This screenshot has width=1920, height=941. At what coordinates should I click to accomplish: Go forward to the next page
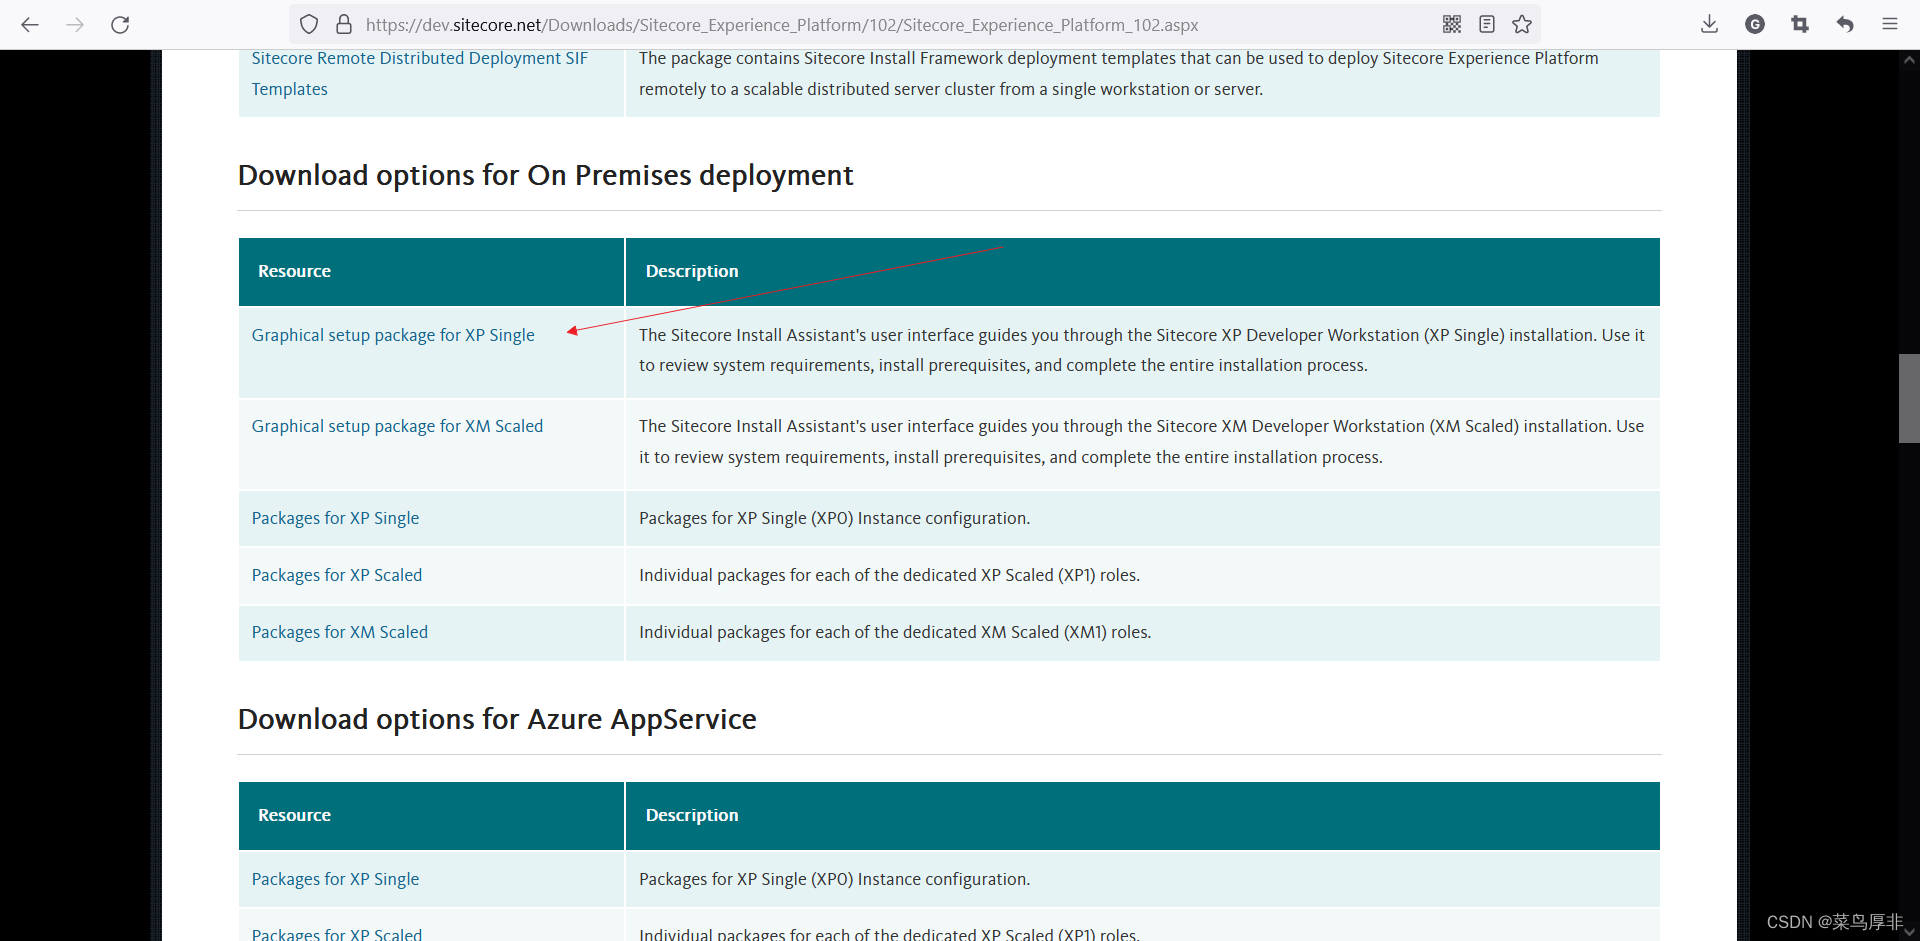(x=75, y=25)
